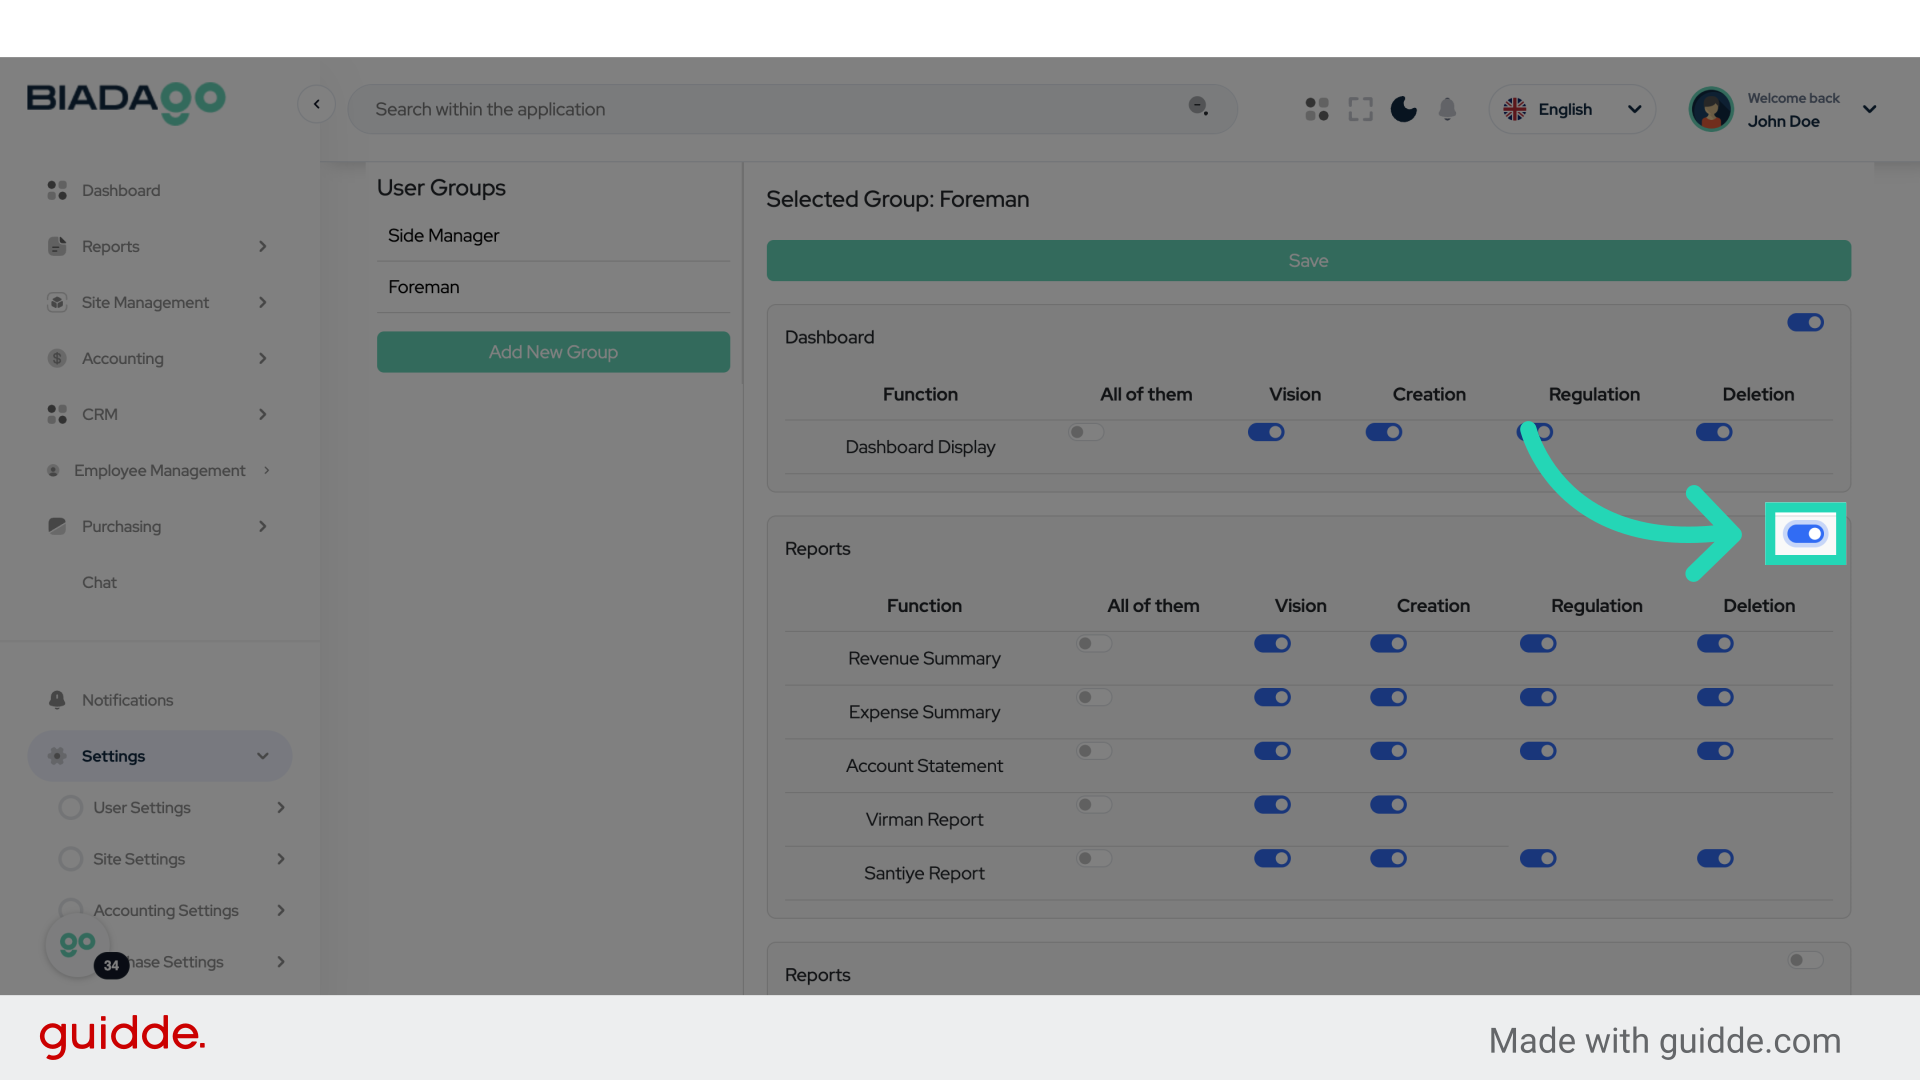Click the BIADAGO logo
The height and width of the screenshot is (1080, 1920).
click(126, 100)
